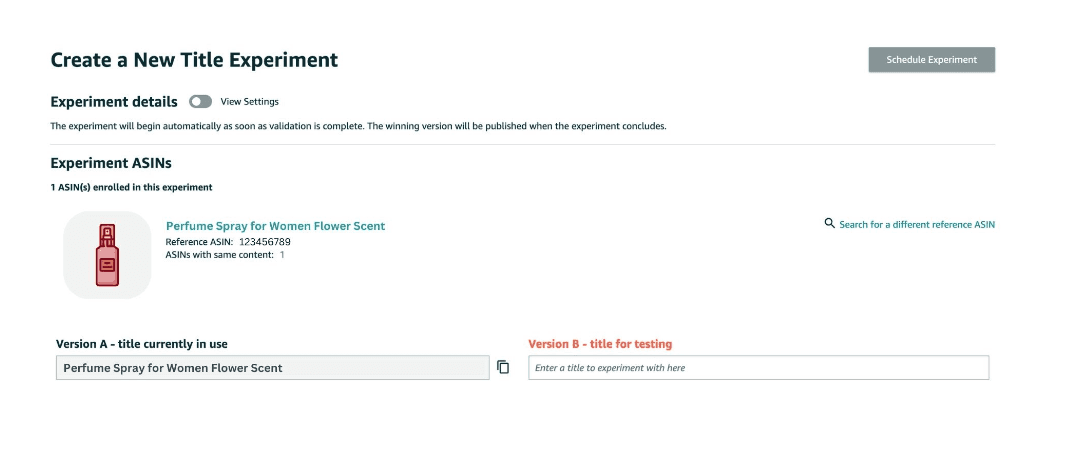Click the Schedule Experiment button
Screen dimensions: 1085x454
click(x=931, y=60)
